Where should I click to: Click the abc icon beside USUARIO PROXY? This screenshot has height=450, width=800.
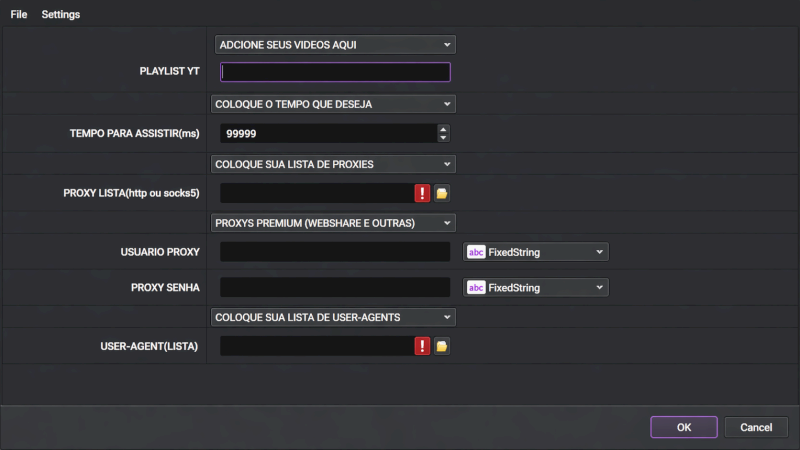coord(476,252)
